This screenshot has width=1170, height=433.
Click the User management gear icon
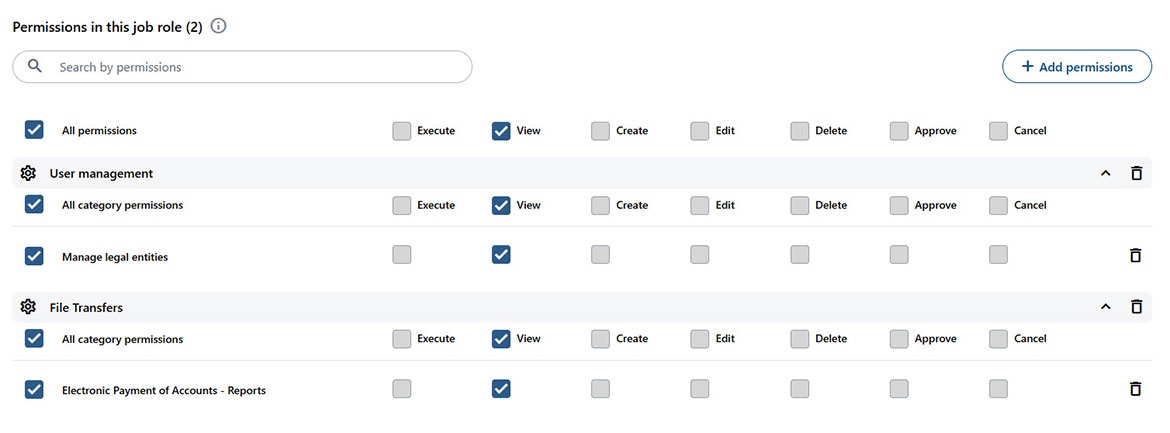[28, 173]
